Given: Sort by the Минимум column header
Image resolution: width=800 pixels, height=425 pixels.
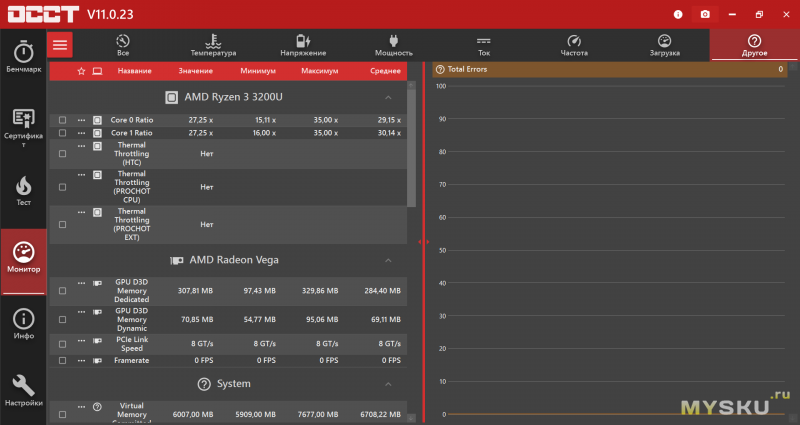Looking at the screenshot, I should click(258, 71).
